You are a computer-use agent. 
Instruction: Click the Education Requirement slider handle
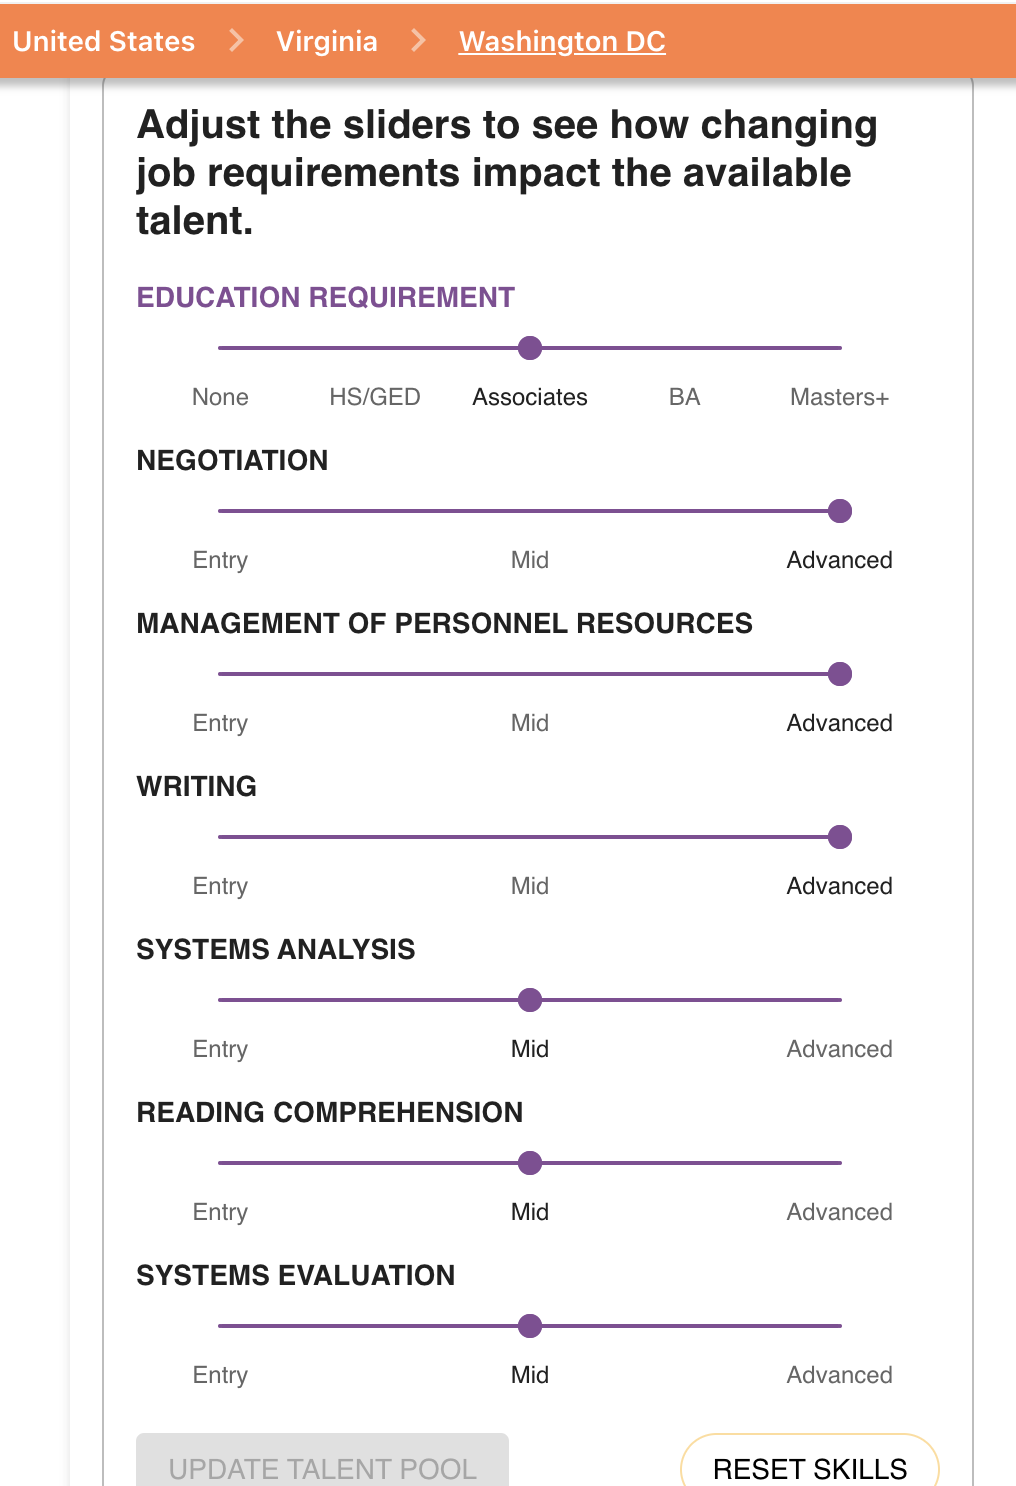click(x=530, y=348)
